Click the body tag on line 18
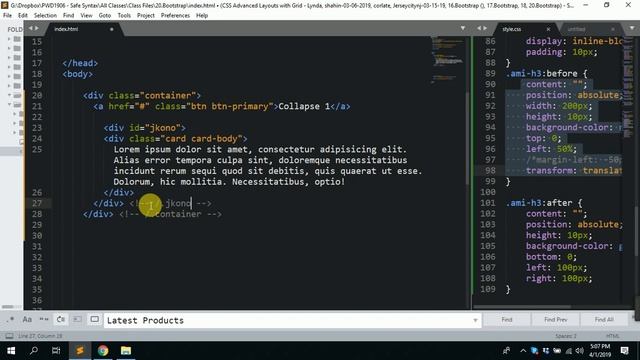This screenshot has width=640, height=360. 78,74
